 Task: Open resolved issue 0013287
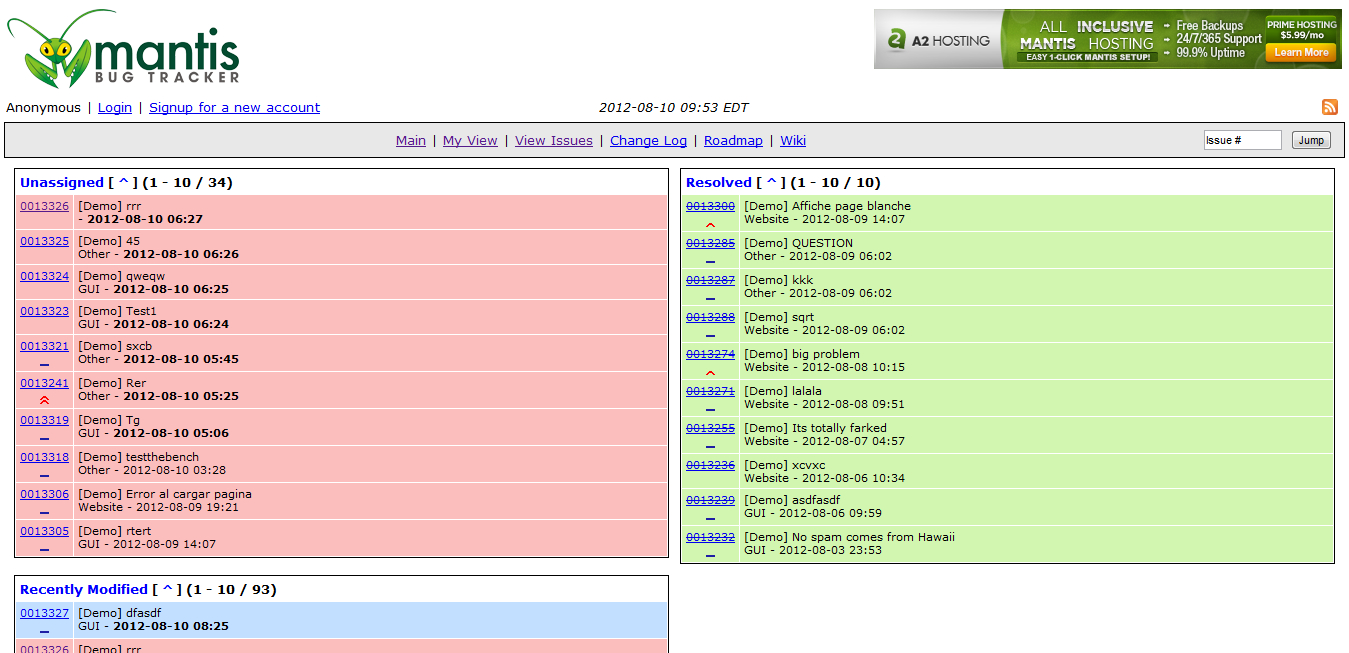tap(711, 280)
